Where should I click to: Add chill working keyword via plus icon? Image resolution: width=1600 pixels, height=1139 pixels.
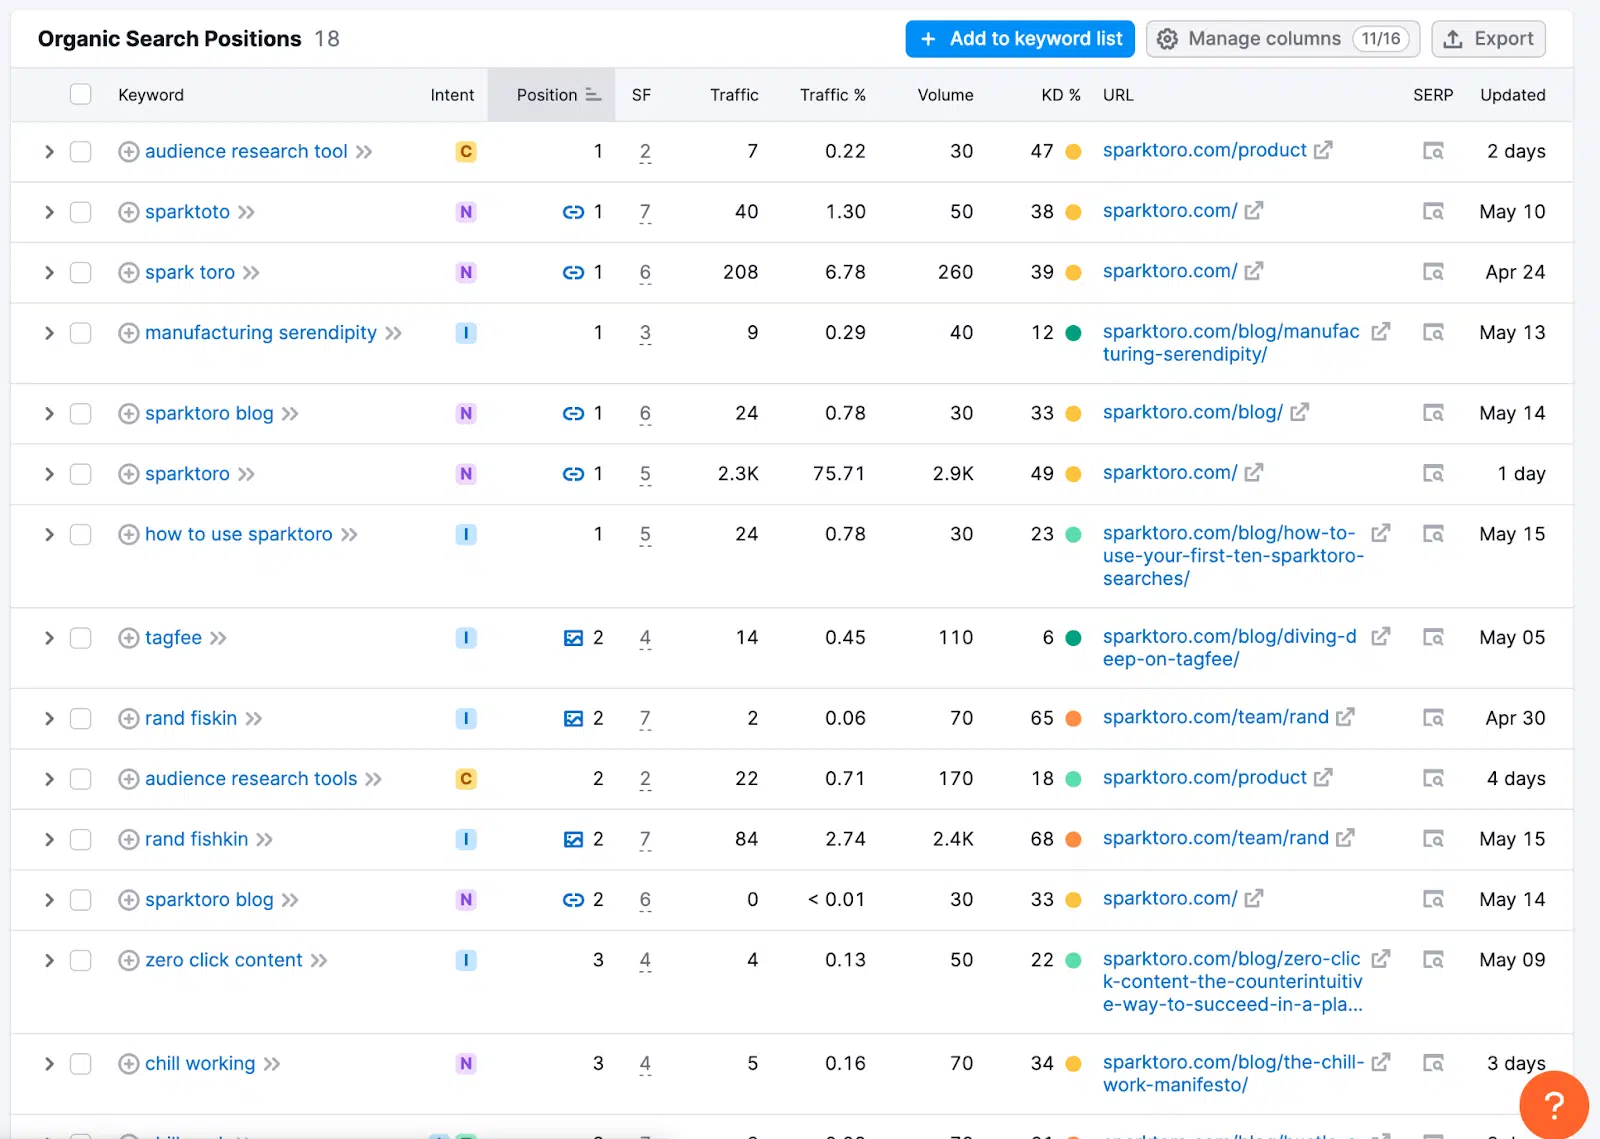click(128, 1064)
